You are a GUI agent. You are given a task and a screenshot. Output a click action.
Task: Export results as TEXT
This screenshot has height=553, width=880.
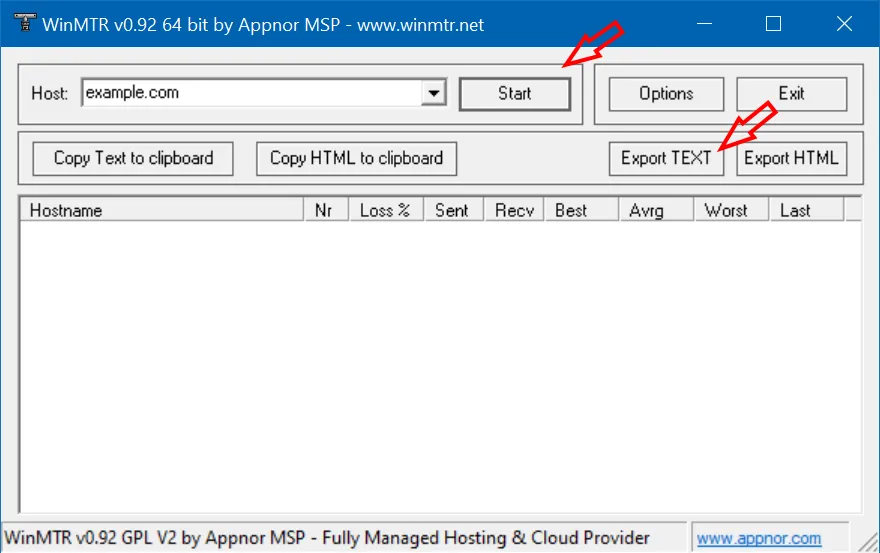tap(666, 158)
